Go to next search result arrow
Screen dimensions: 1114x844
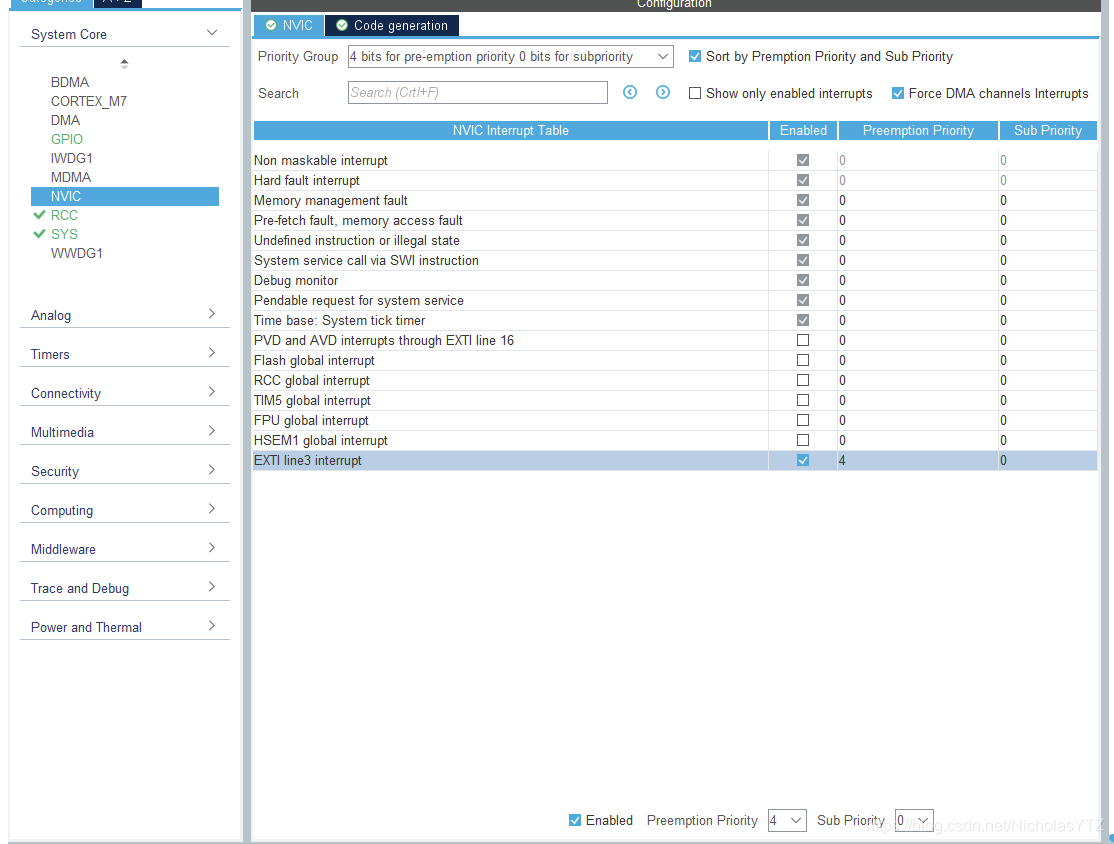[x=662, y=92]
